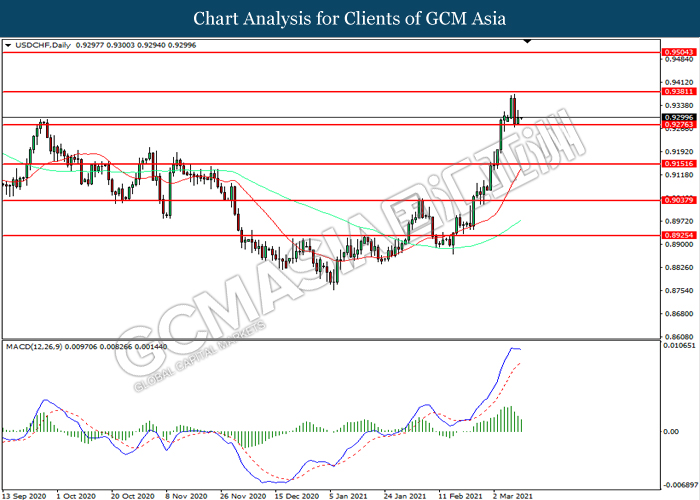The width and height of the screenshot is (700, 500).
Task: Select the 0.91516 red price label
Action: (677, 163)
